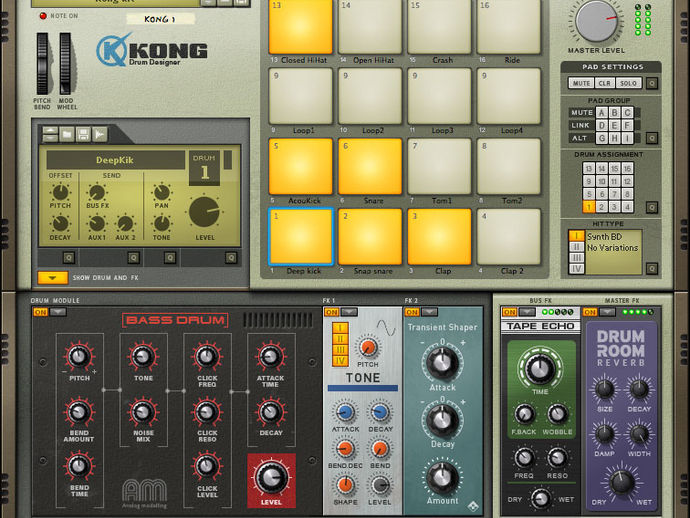The width and height of the screenshot is (690, 518).
Task: Open quick edit Q for Drum Assignment
Action: point(652,207)
